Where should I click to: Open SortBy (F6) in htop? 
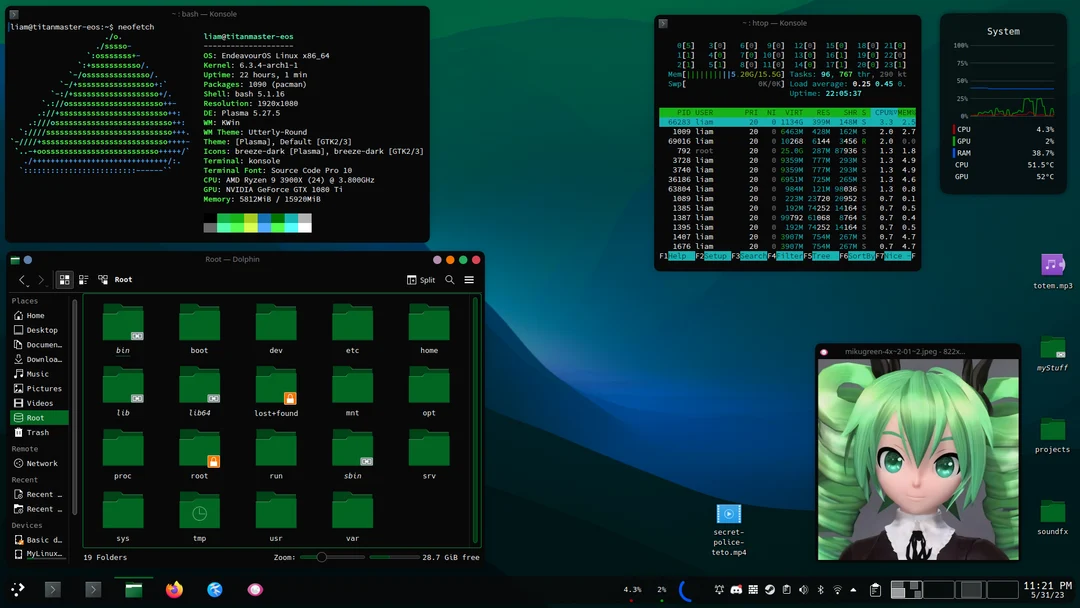857,257
